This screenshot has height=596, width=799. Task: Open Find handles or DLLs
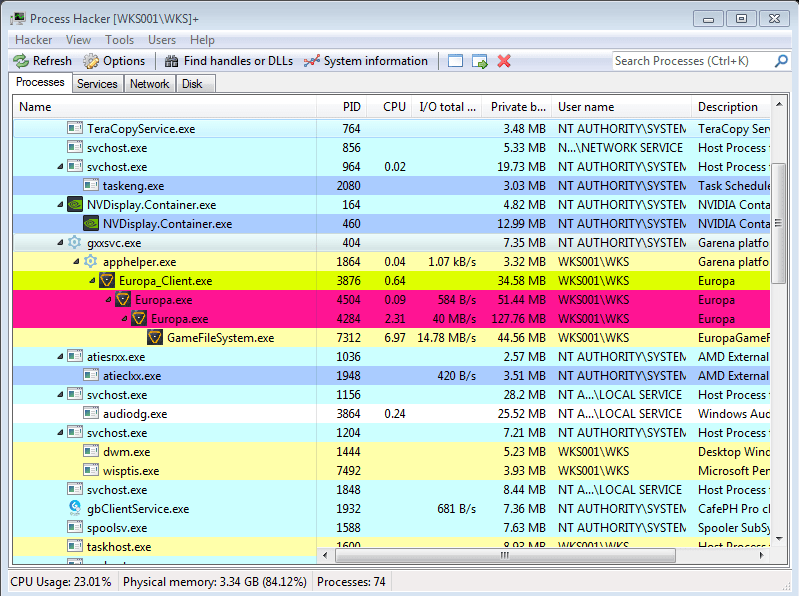[x=228, y=61]
